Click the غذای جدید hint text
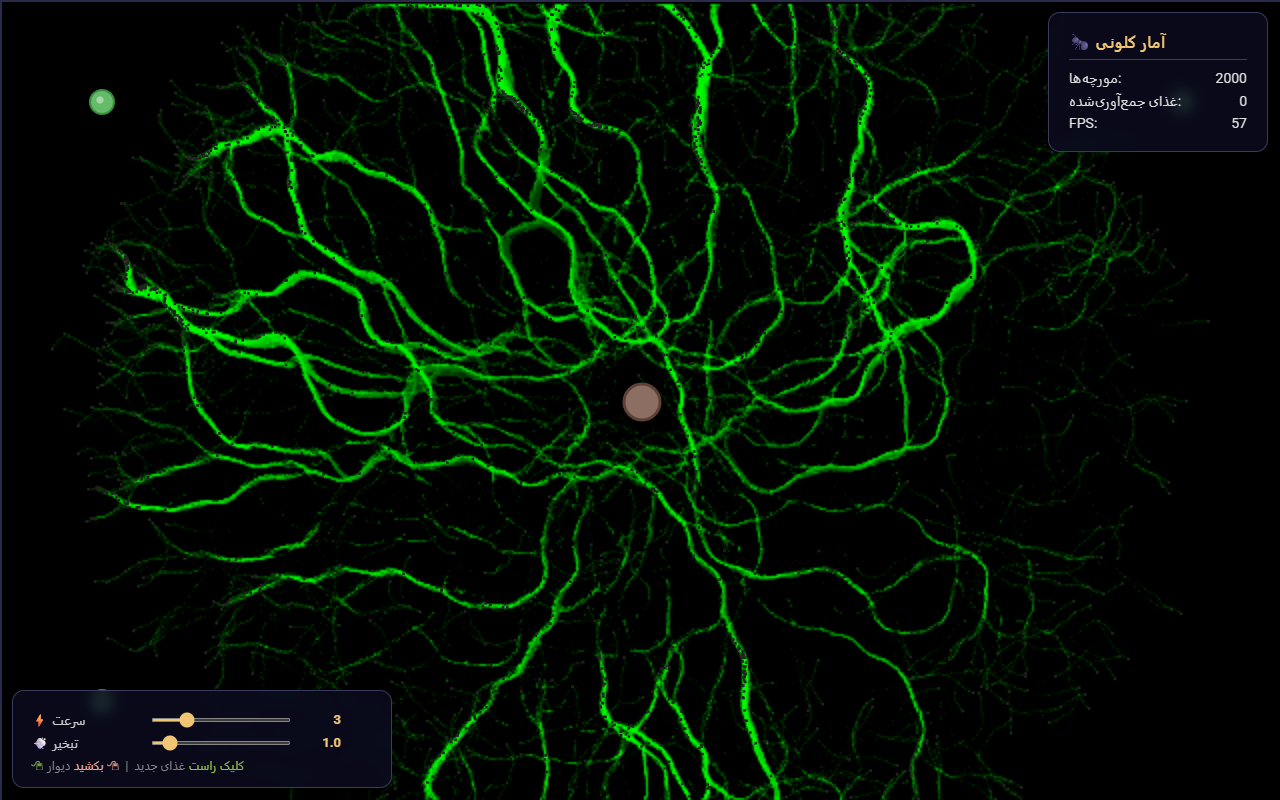The height and width of the screenshot is (800, 1280). click(160, 766)
